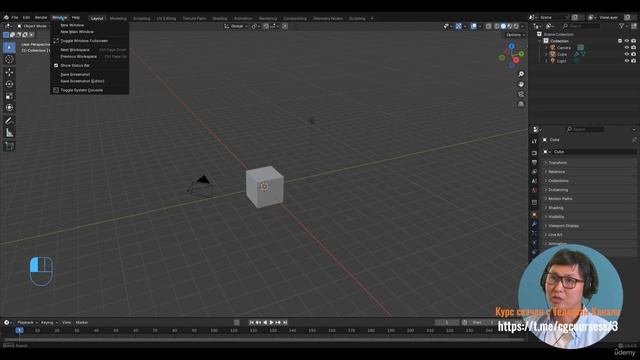Open the Object properties orange square tab
The height and width of the screenshot is (360, 640).
coord(534,215)
